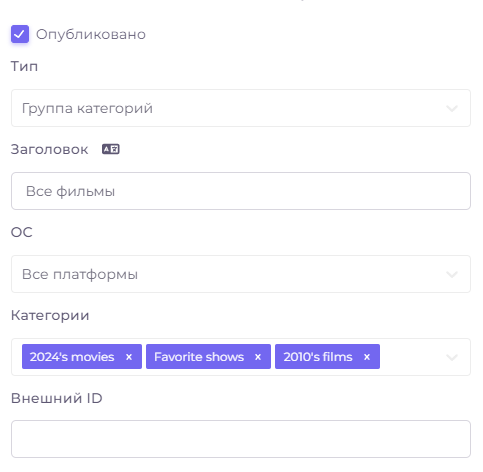The height and width of the screenshot is (472, 483).
Task: Select the 2010's films tag label
Action: point(318,357)
